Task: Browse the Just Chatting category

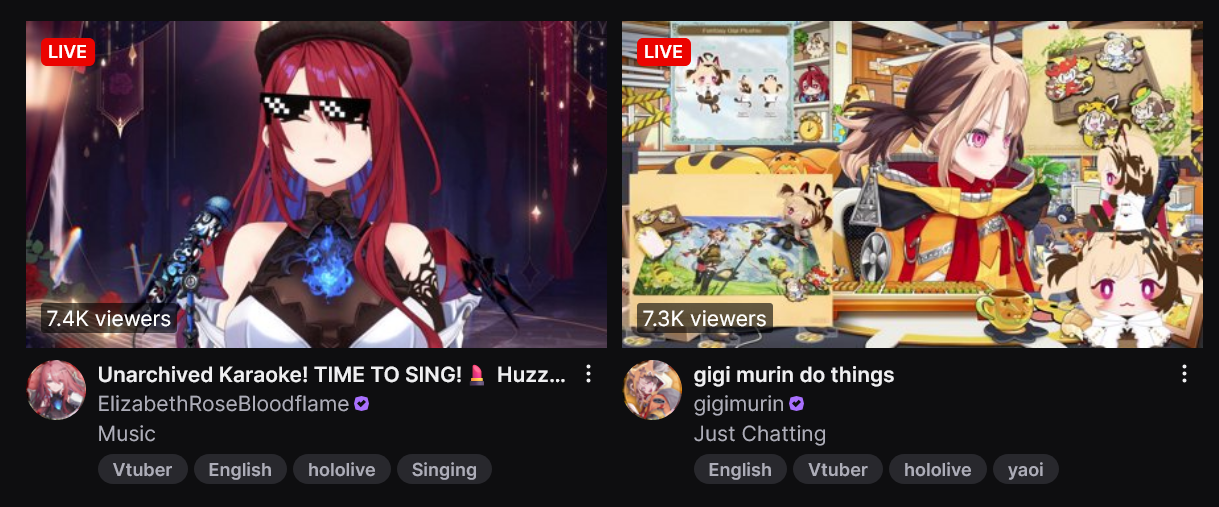Action: [x=760, y=434]
